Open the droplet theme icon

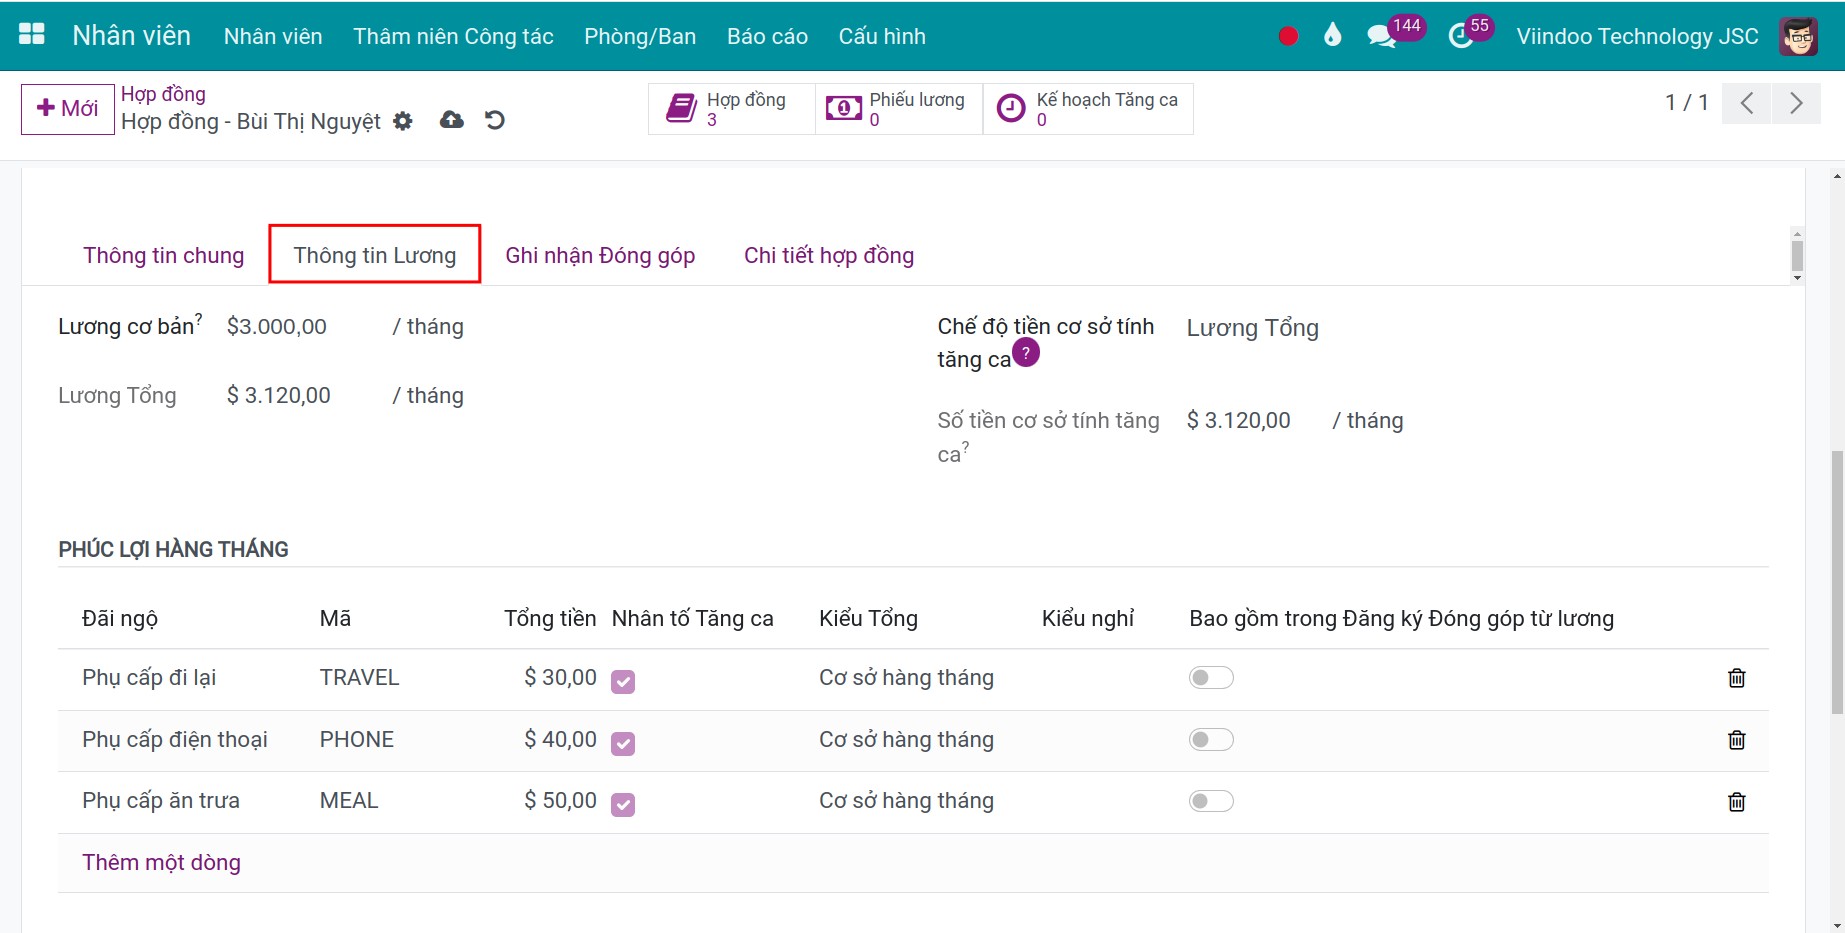point(1332,36)
